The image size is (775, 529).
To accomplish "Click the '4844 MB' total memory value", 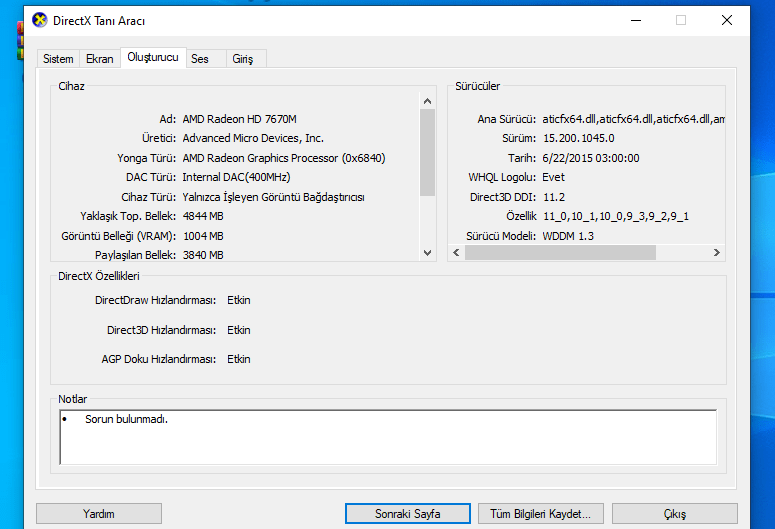I will click(x=203, y=216).
